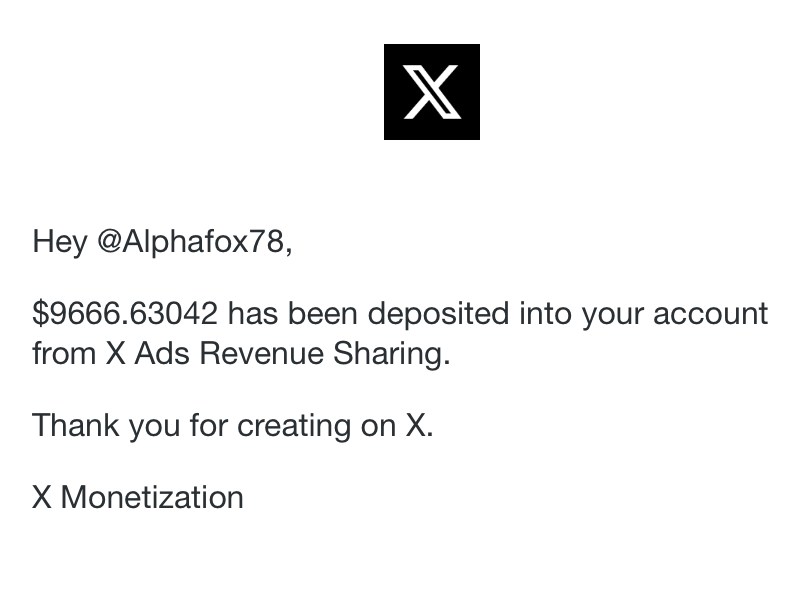804x602 pixels.
Task: Click the word "Hey" in the greeting
Action: pyautogui.click(x=60, y=242)
